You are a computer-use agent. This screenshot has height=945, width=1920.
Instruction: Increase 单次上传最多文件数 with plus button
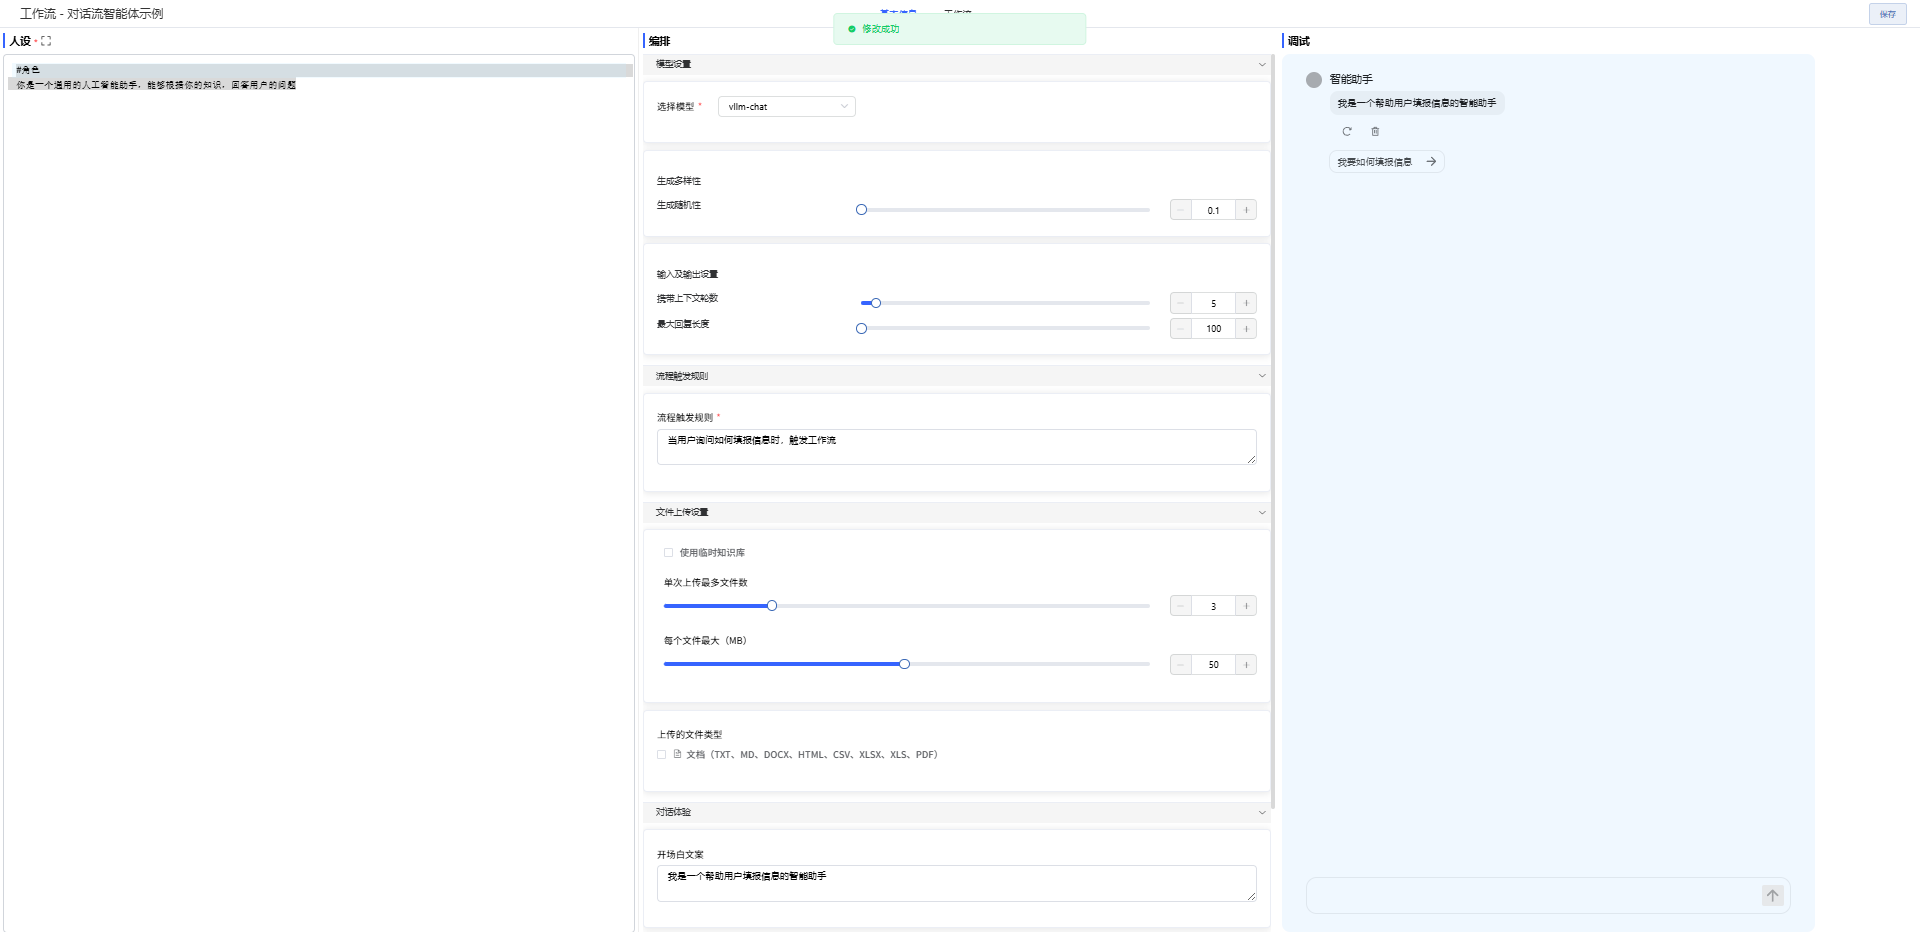1246,606
